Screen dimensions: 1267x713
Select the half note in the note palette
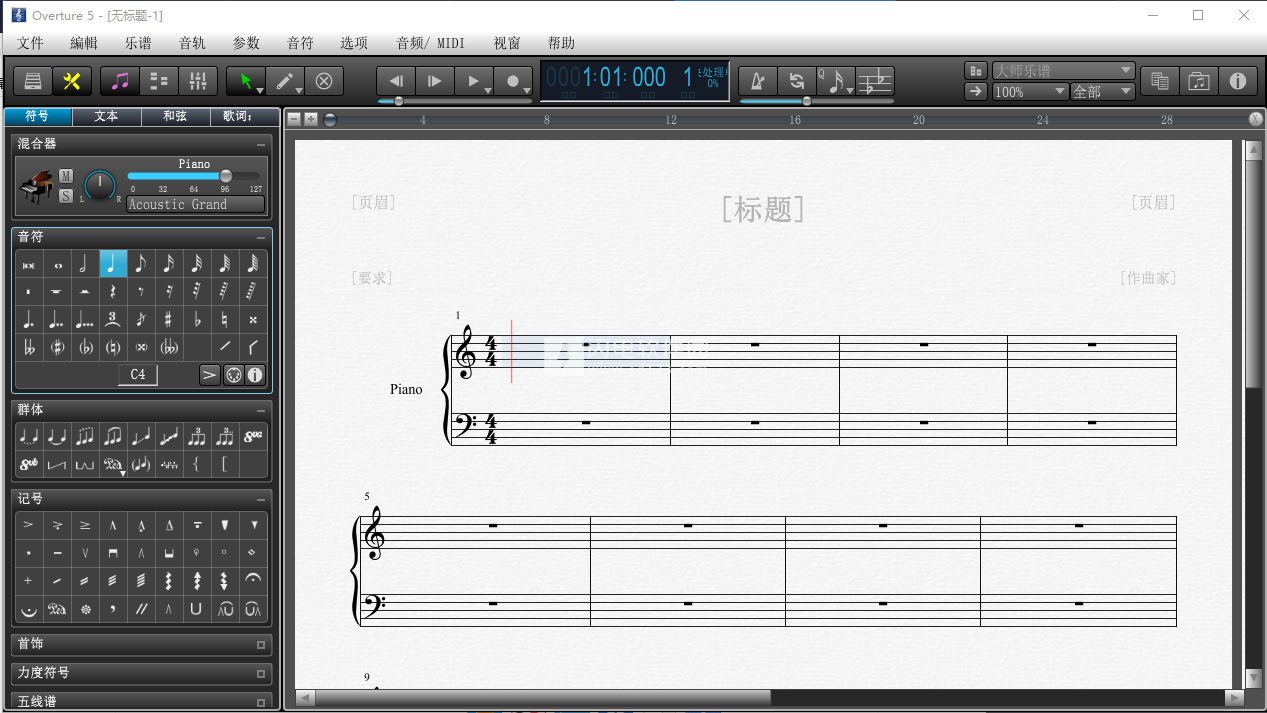[85, 264]
